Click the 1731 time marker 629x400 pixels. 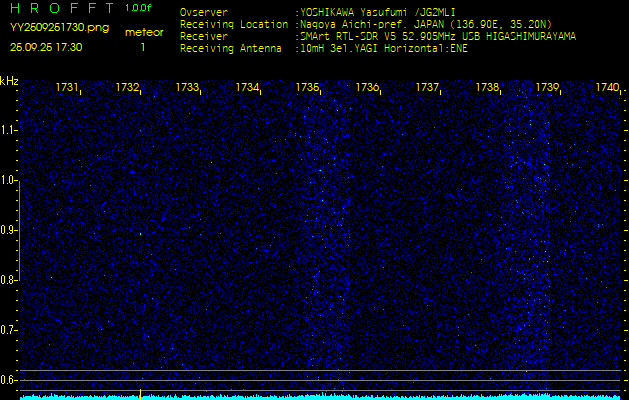[x=67, y=88]
